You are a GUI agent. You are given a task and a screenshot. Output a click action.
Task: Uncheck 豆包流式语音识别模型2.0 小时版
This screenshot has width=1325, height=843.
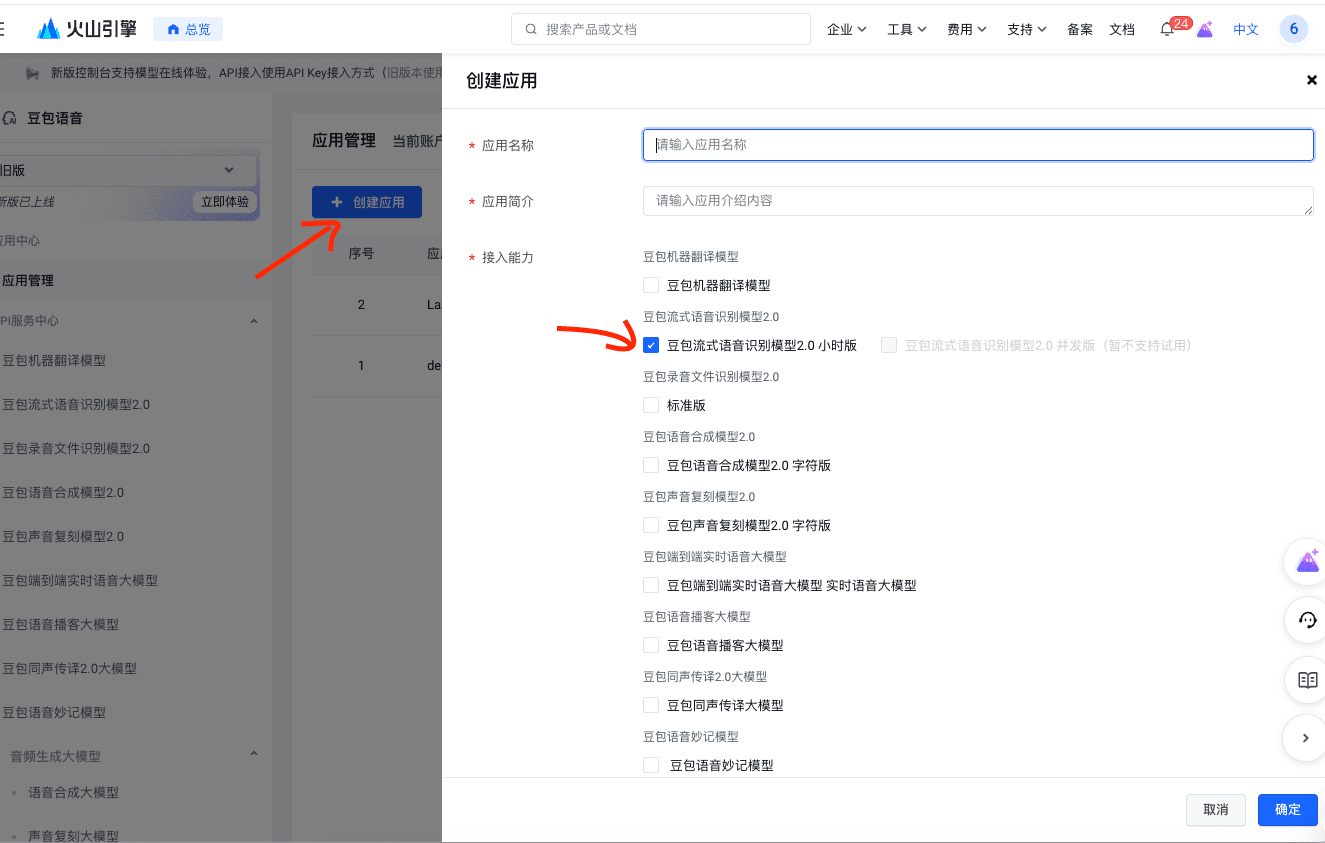[651, 345]
